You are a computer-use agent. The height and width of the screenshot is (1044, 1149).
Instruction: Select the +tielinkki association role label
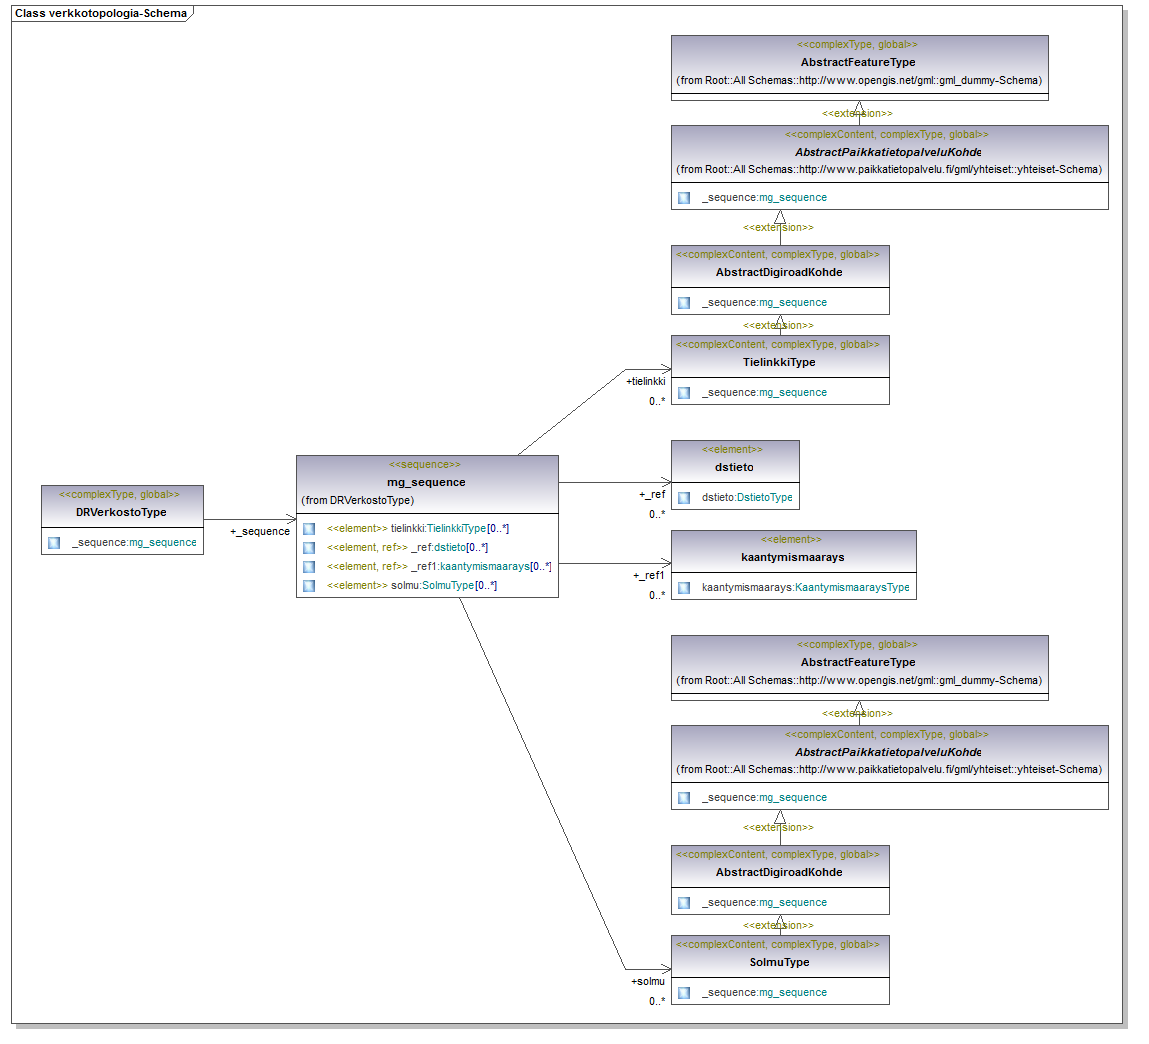coord(645,381)
